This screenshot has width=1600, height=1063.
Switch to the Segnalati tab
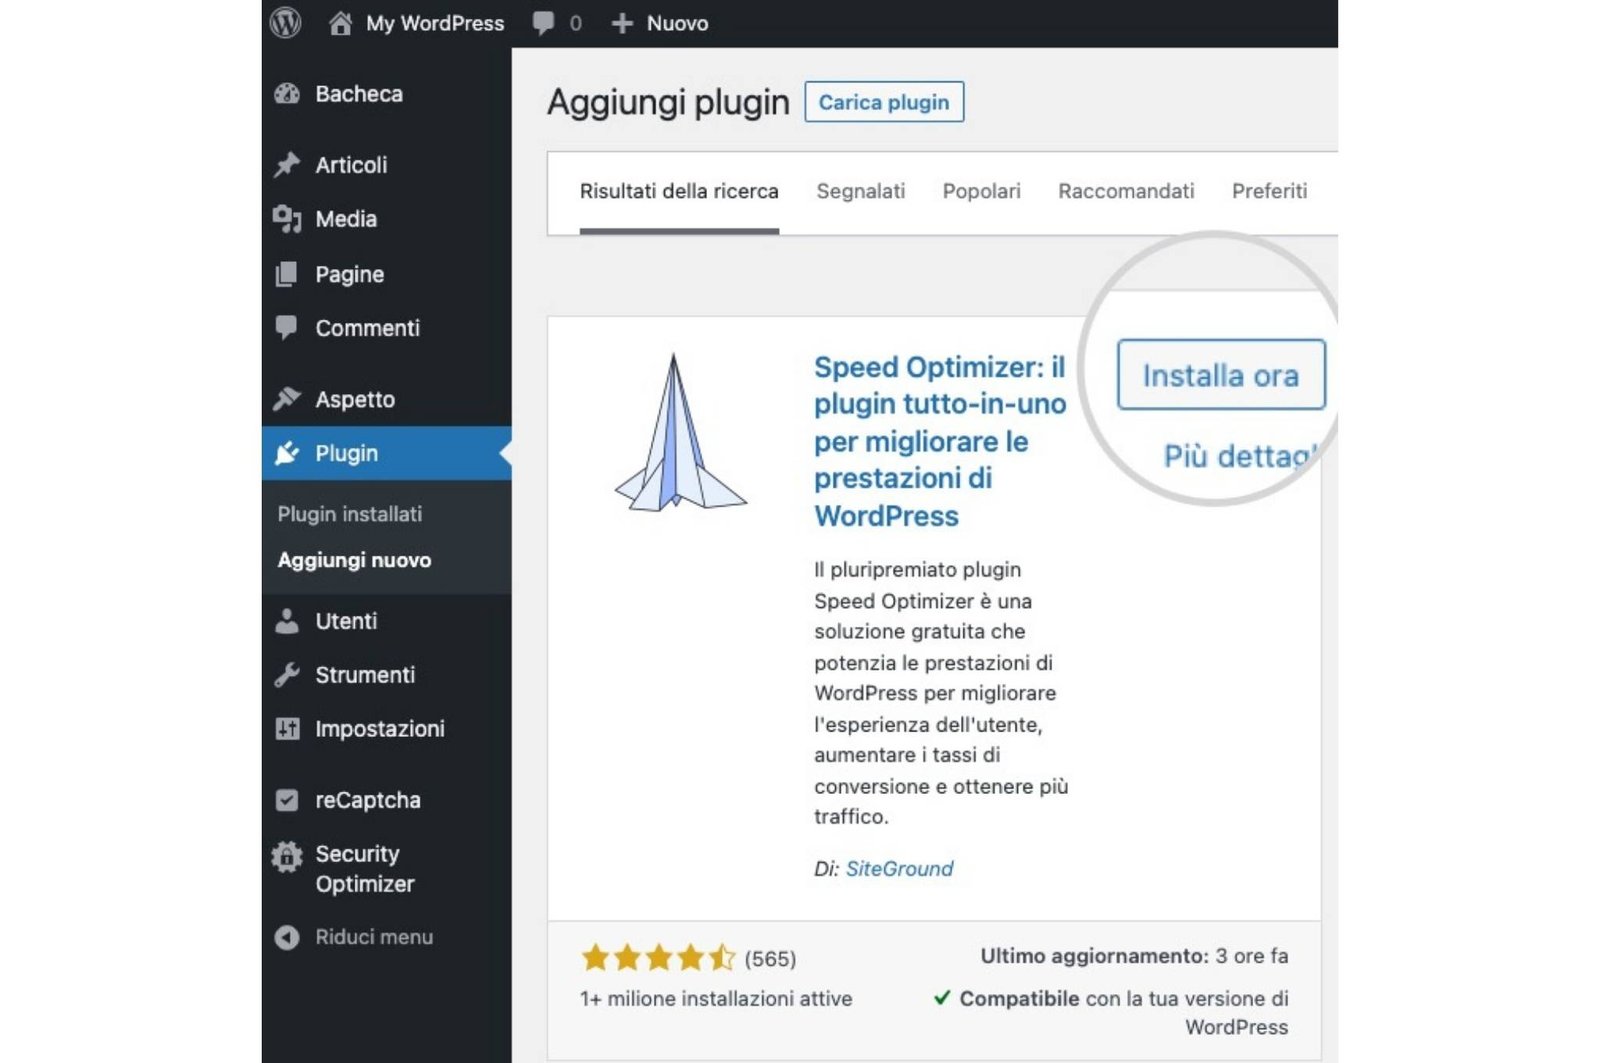[x=861, y=191]
